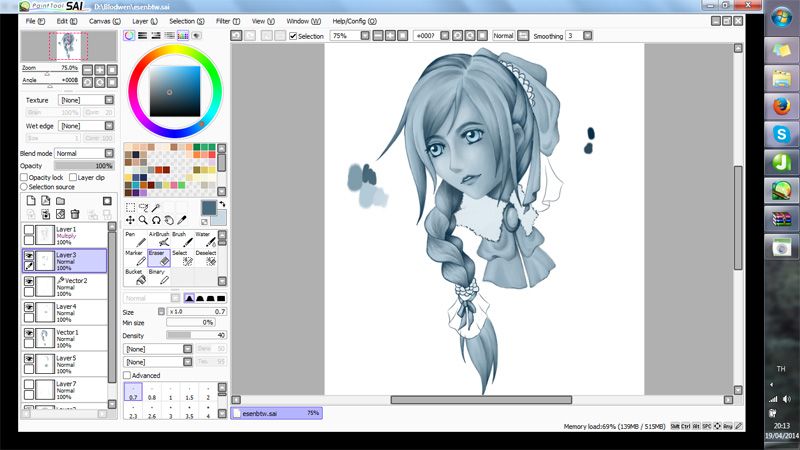800x450 pixels.
Task: Select the Selection source radio button
Action: click(23, 187)
